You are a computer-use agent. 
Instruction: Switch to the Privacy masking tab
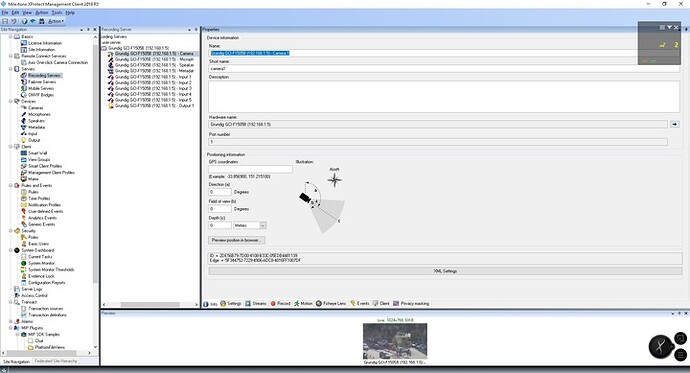click(411, 304)
